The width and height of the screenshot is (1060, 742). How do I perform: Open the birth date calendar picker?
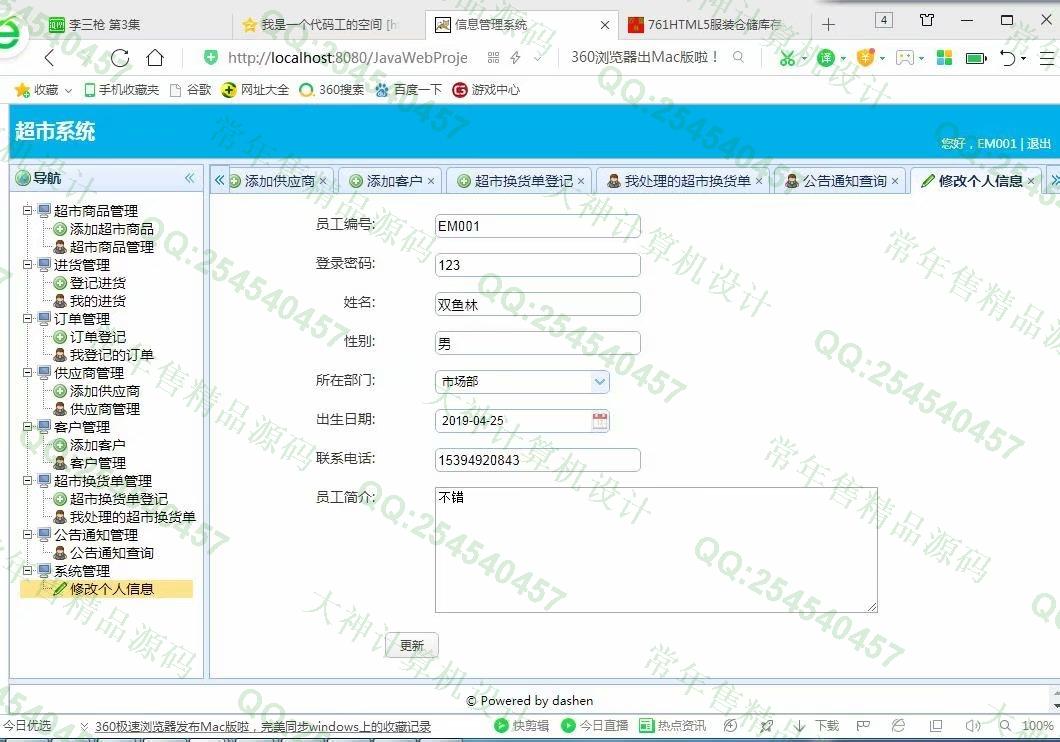point(600,421)
